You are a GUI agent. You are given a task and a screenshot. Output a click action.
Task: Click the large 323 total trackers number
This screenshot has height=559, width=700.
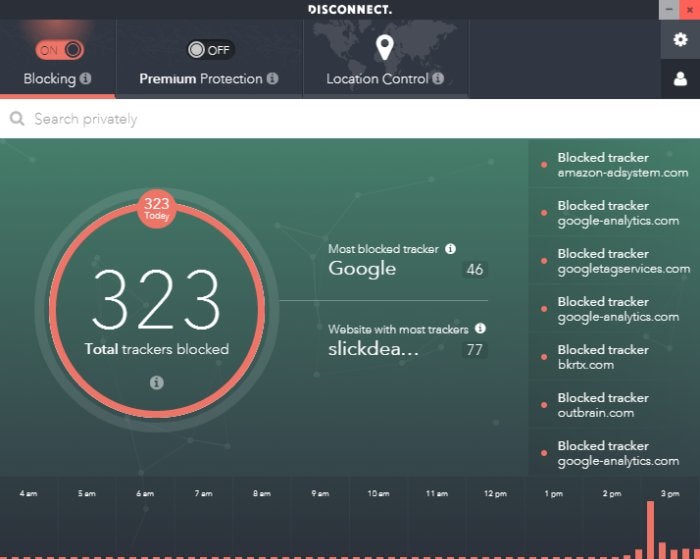156,300
